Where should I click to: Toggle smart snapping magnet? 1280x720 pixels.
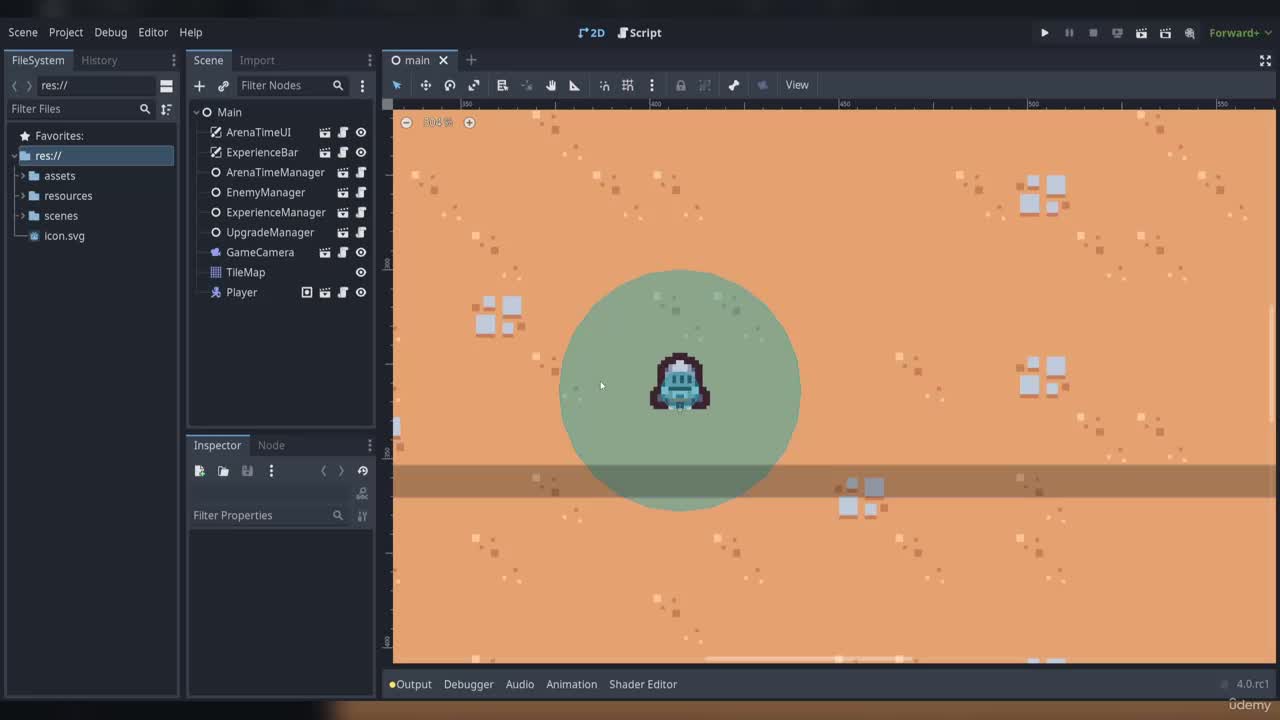pyautogui.click(x=604, y=85)
